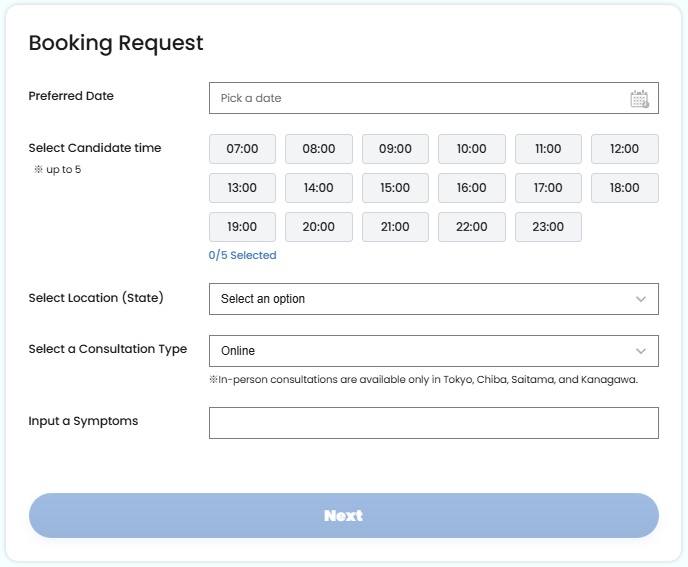Choose the 16:00 candidate time
Screen dimensions: 688x567
tap(472, 188)
